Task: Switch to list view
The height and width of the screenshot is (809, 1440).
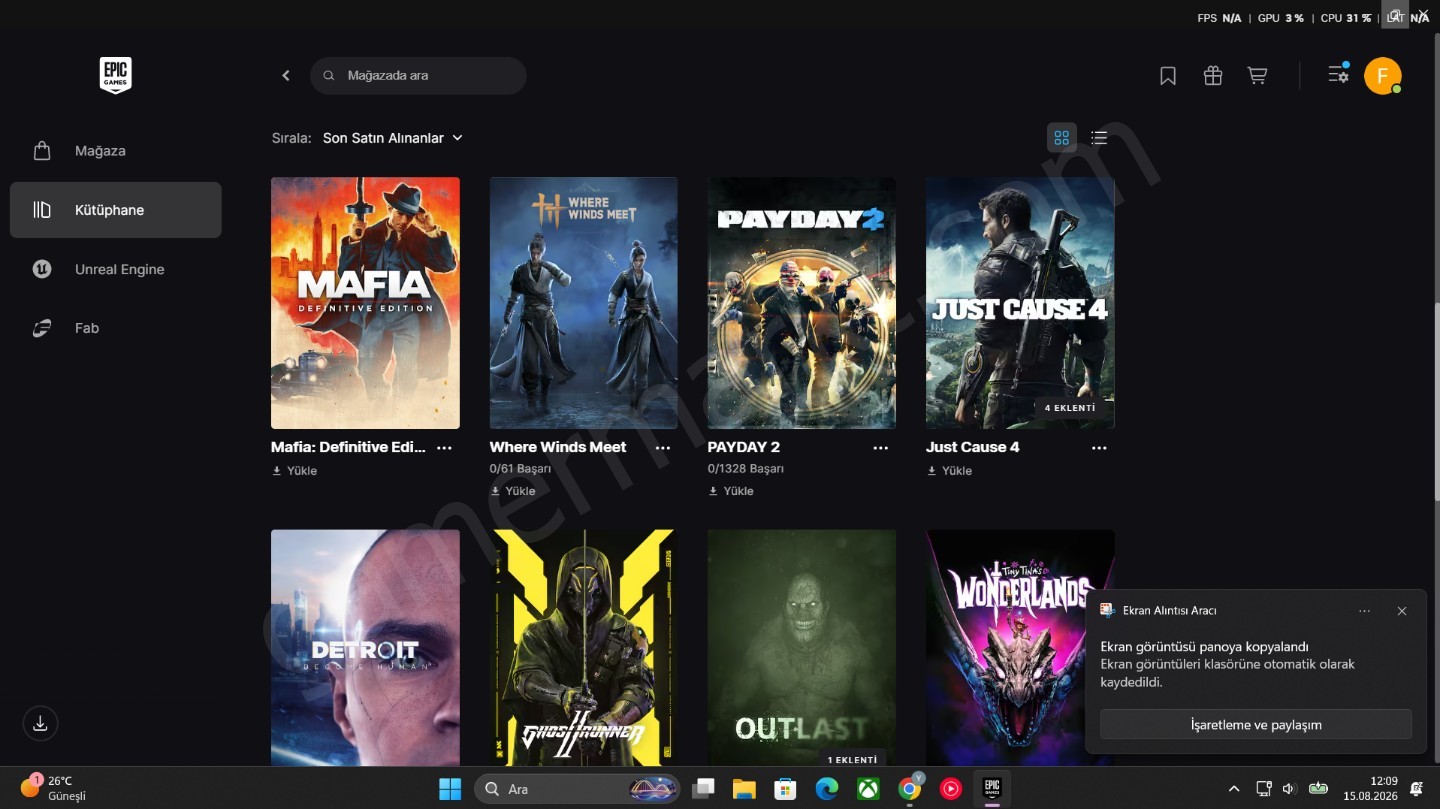Action: click(x=1099, y=138)
